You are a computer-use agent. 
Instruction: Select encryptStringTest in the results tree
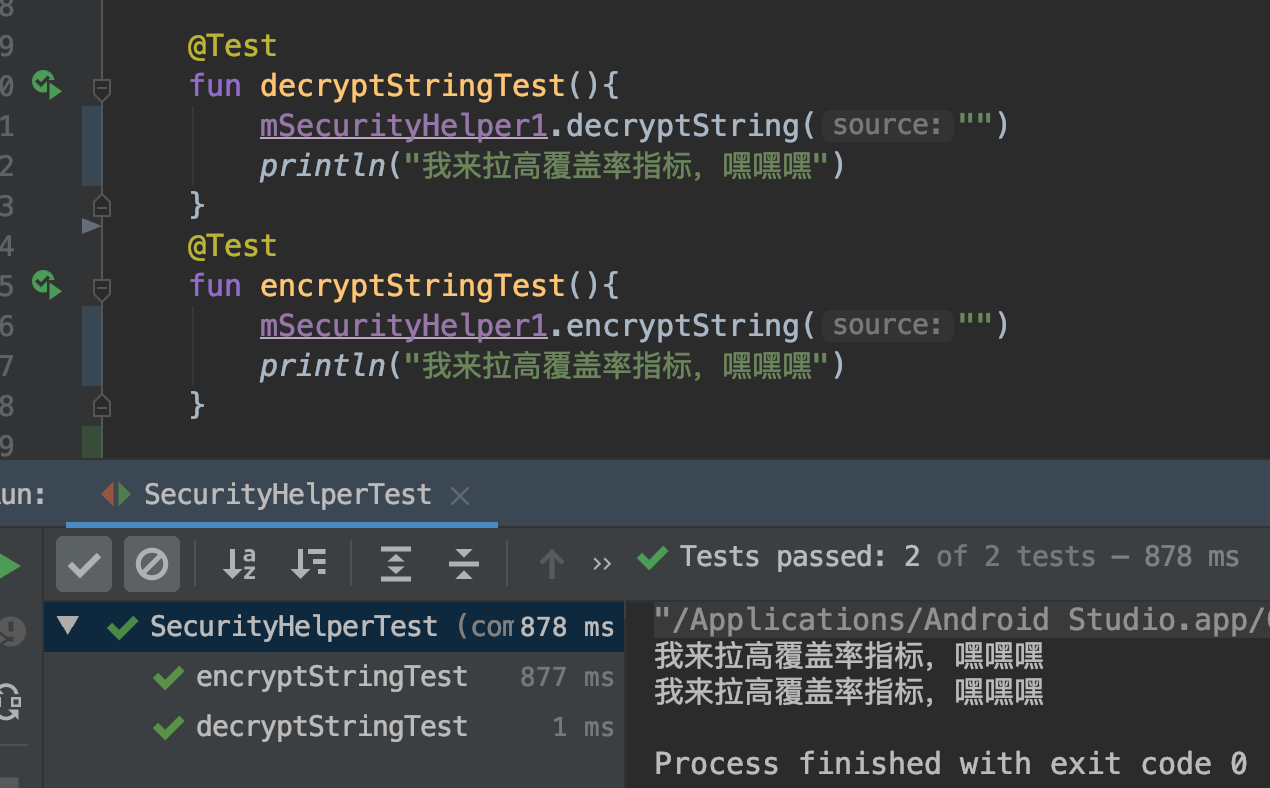click(x=331, y=677)
